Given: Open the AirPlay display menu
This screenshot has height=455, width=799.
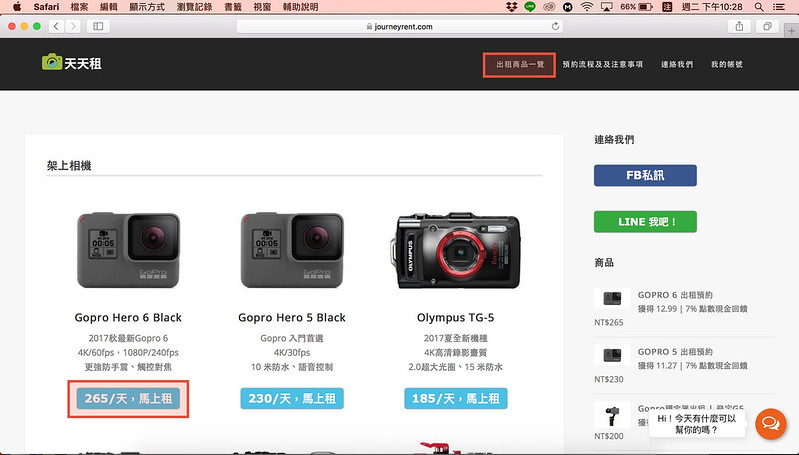Looking at the screenshot, I should 606,7.
